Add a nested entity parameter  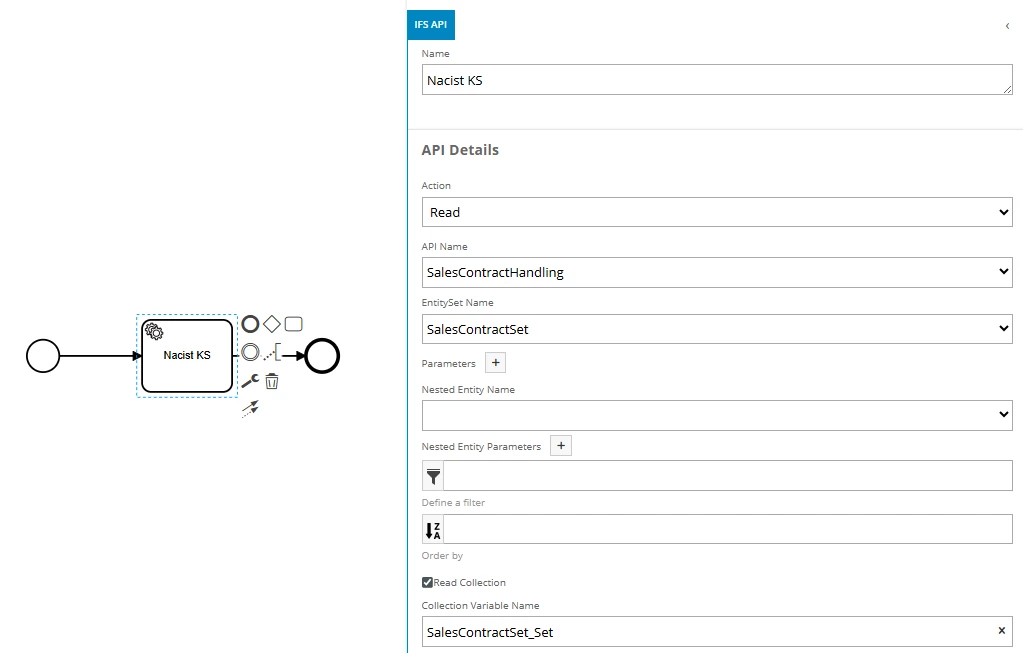pyautogui.click(x=562, y=446)
